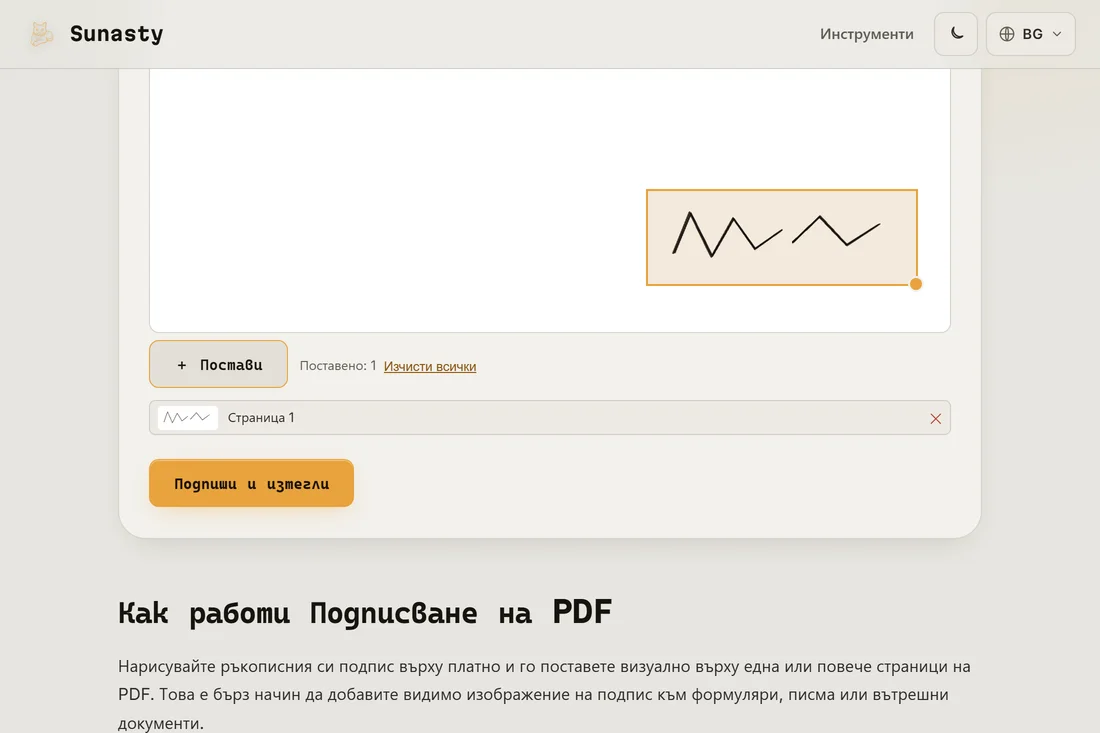Image resolution: width=1100 pixels, height=733 pixels.
Task: Click the Подпиши и изтегли button
Action: (251, 483)
